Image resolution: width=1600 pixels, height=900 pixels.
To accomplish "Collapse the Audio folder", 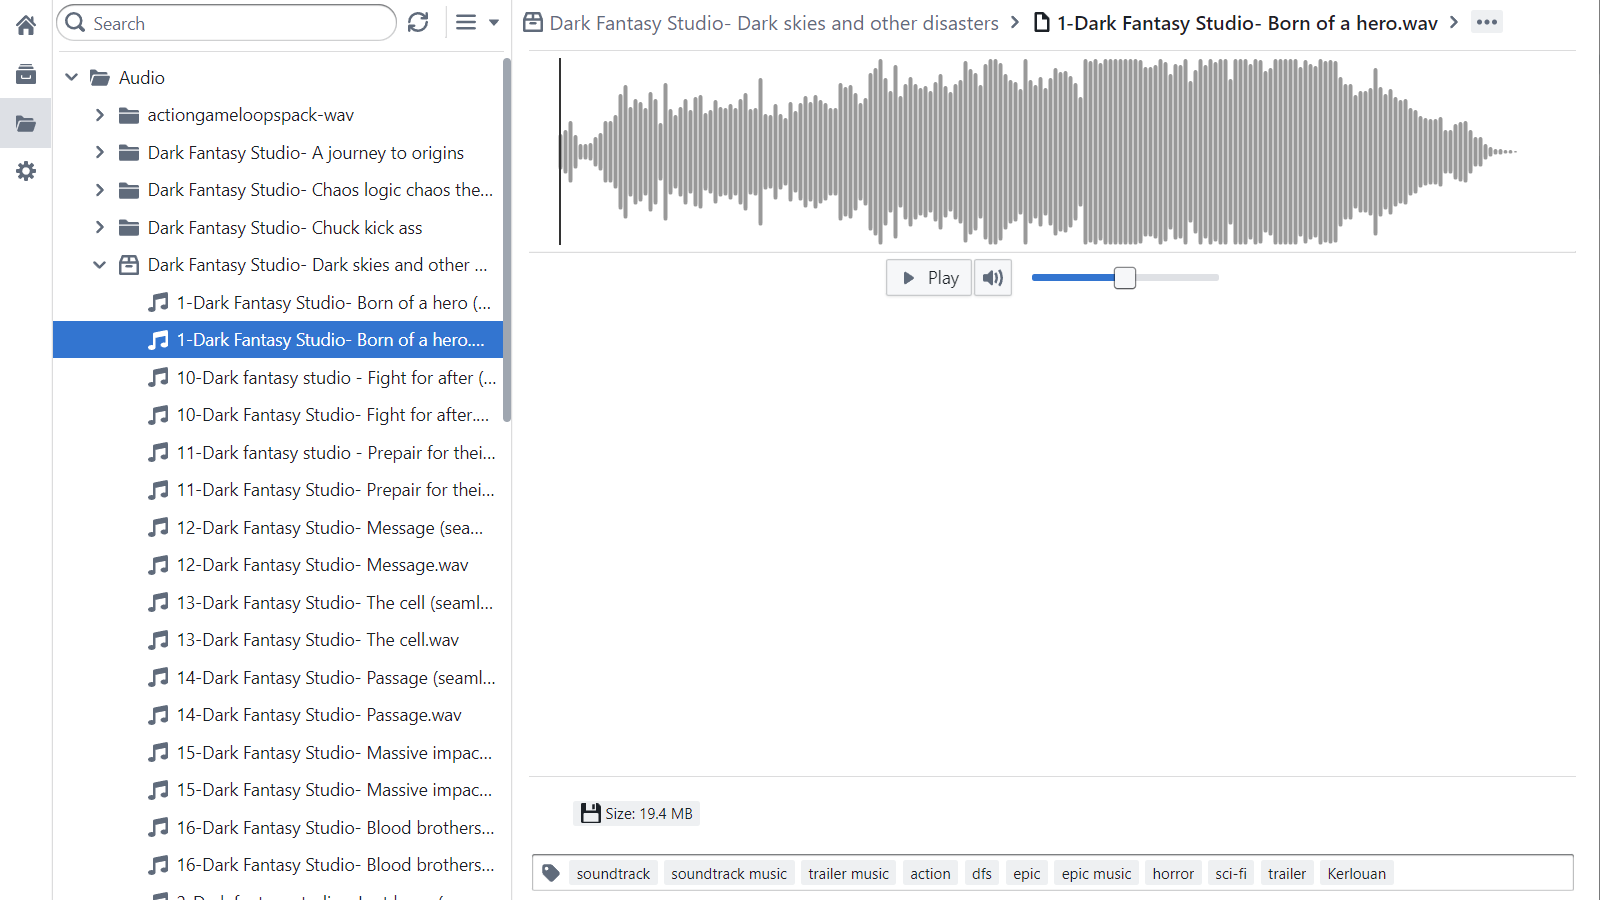I will (71, 77).
